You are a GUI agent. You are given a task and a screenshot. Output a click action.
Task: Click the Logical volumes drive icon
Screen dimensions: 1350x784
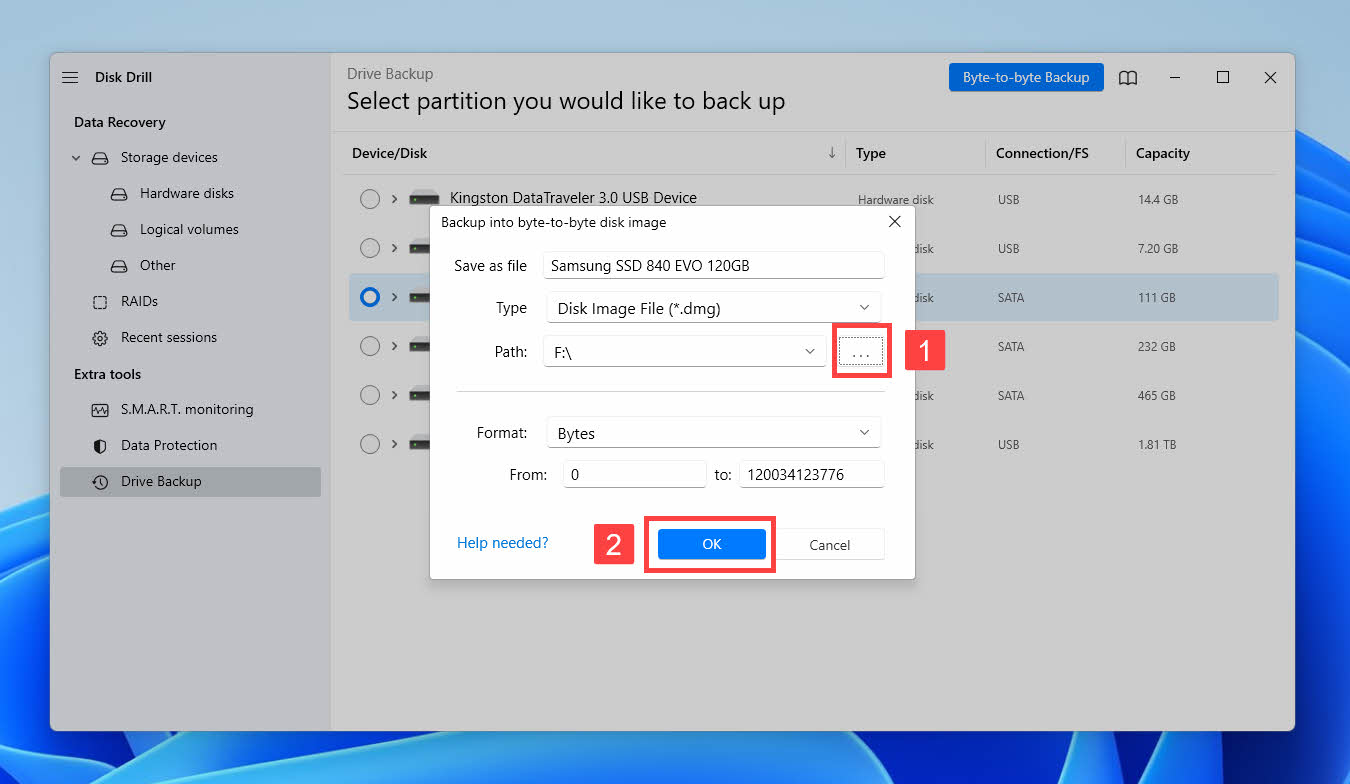pyautogui.click(x=119, y=230)
